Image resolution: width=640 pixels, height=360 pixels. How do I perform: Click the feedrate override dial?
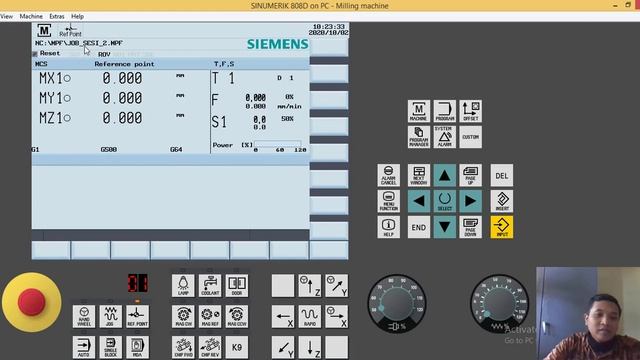click(499, 304)
